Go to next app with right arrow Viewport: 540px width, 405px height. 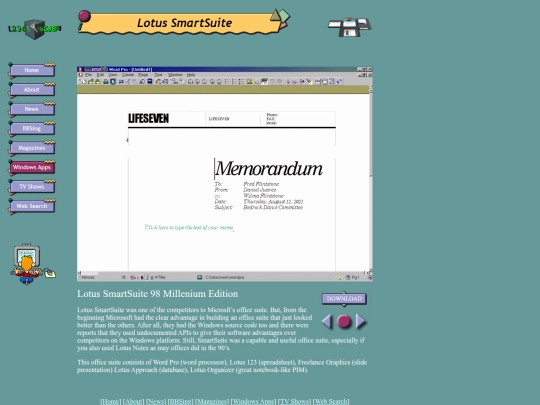click(x=361, y=322)
